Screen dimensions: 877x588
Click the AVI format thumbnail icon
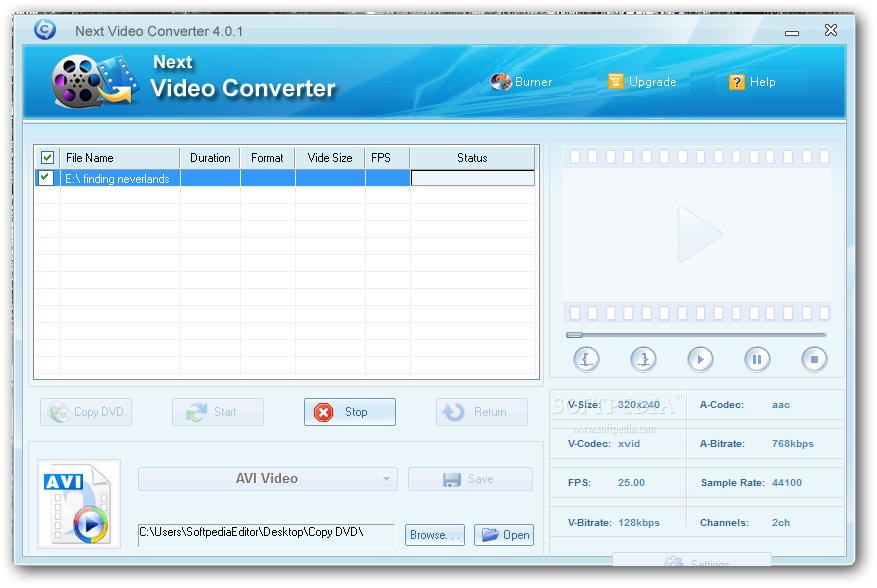[79, 504]
